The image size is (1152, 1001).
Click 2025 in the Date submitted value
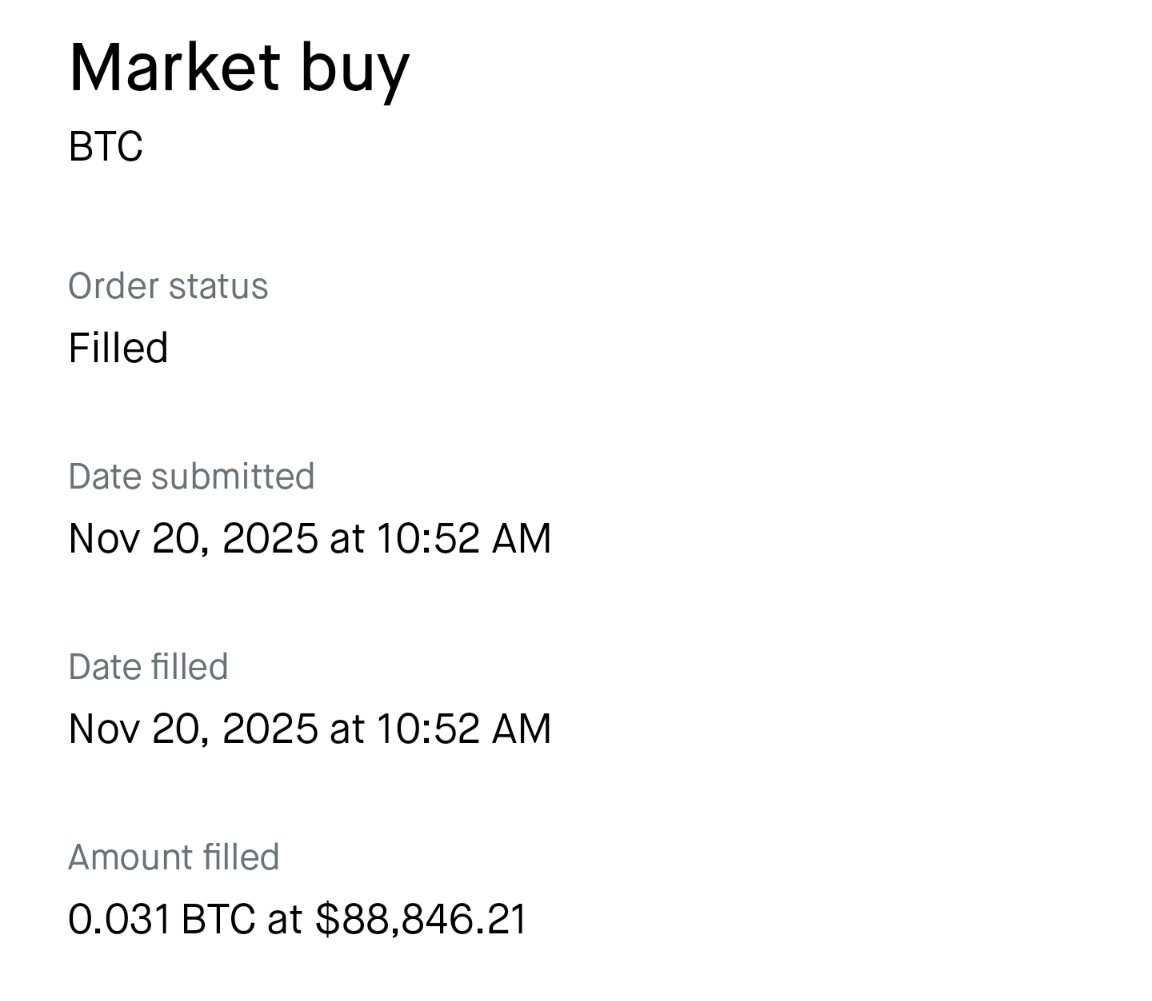269,538
